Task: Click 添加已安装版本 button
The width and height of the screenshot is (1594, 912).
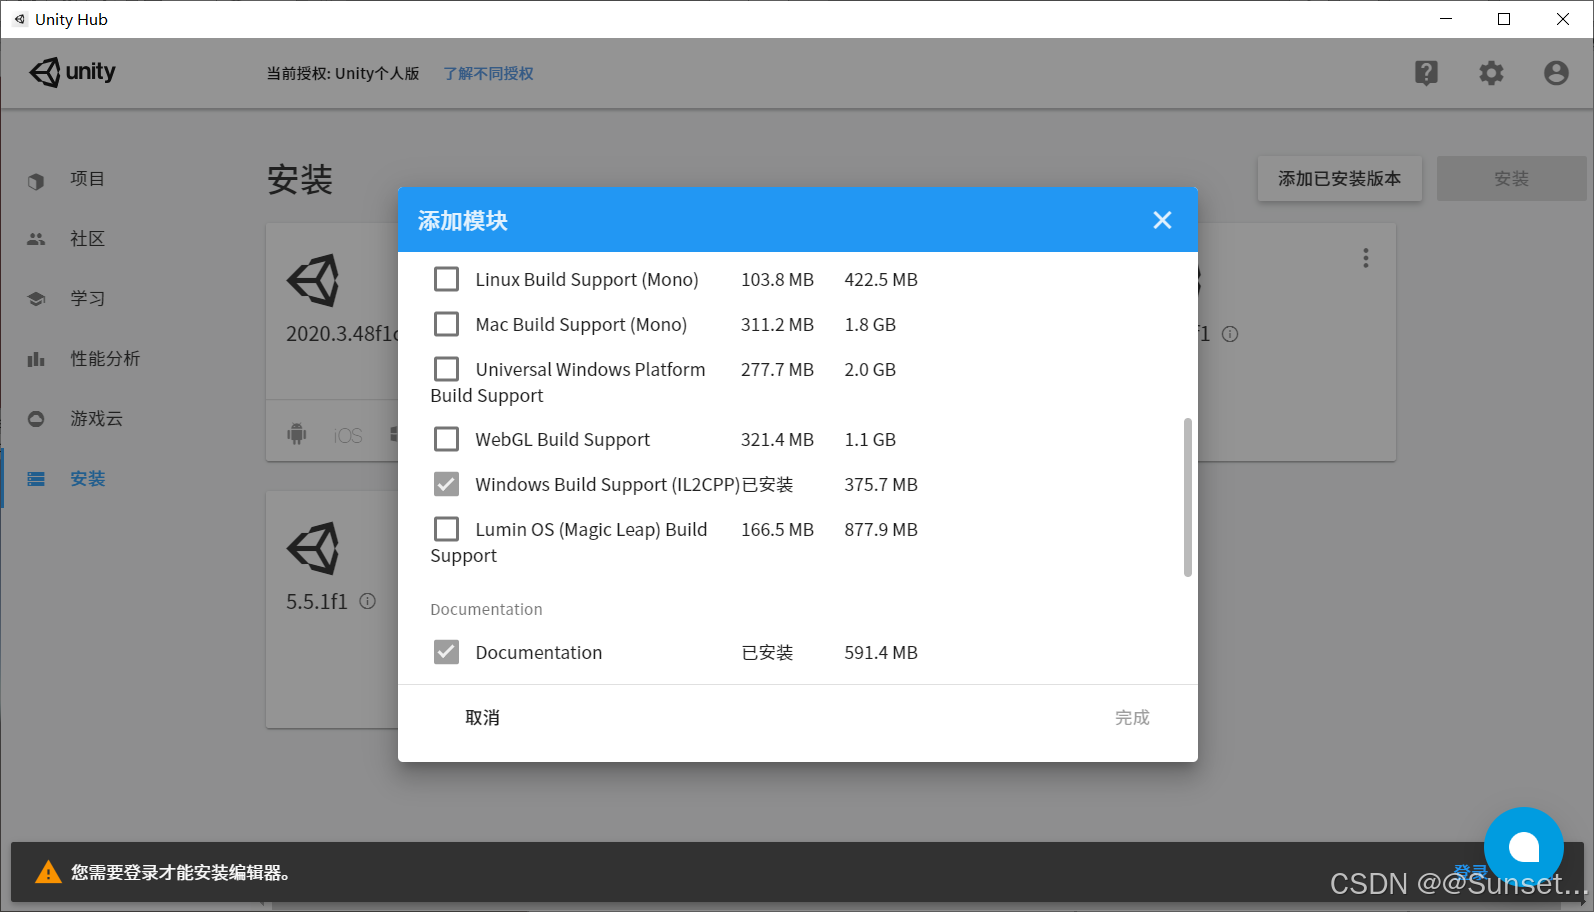Action: point(1339,179)
